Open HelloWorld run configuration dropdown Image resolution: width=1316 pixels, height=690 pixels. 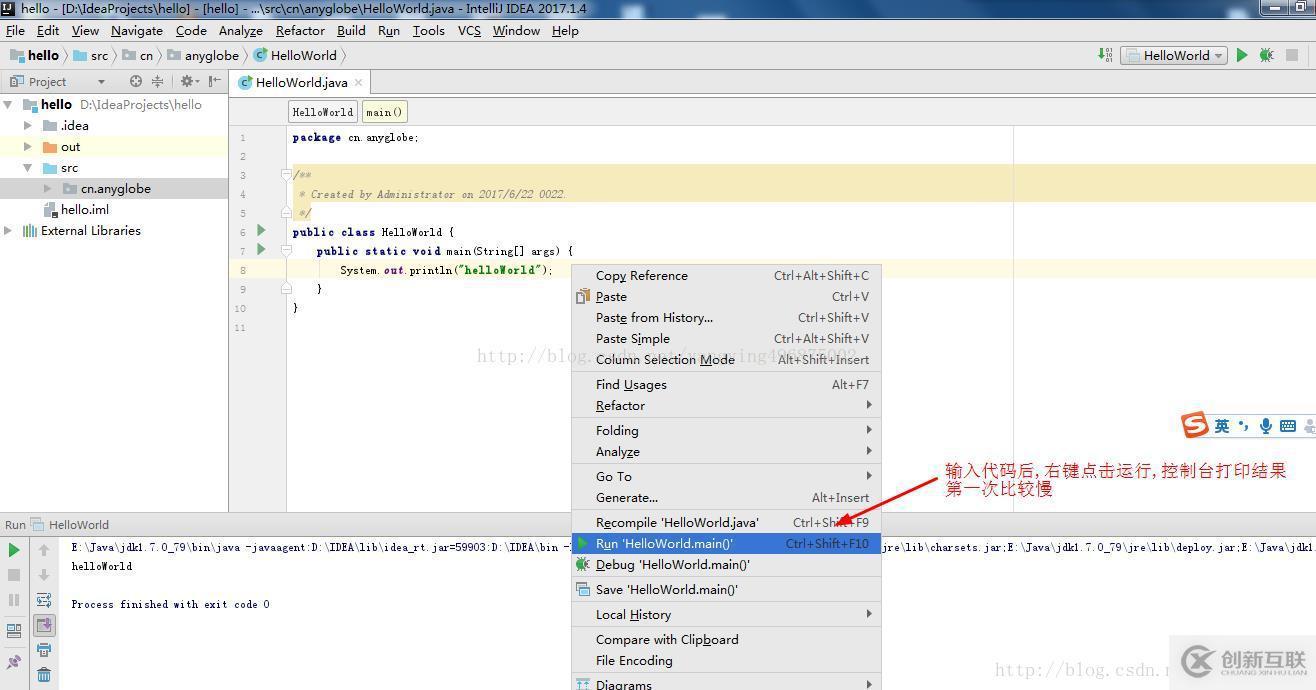1174,55
